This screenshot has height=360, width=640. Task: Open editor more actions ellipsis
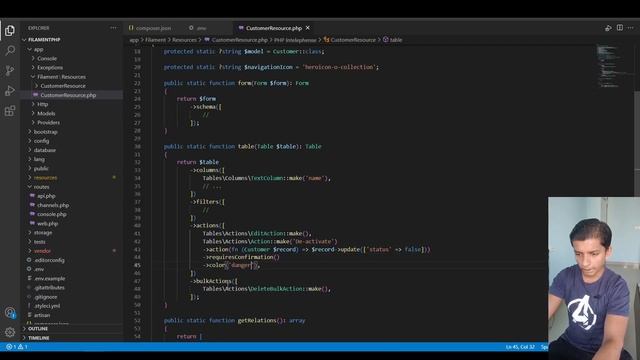(x=631, y=28)
